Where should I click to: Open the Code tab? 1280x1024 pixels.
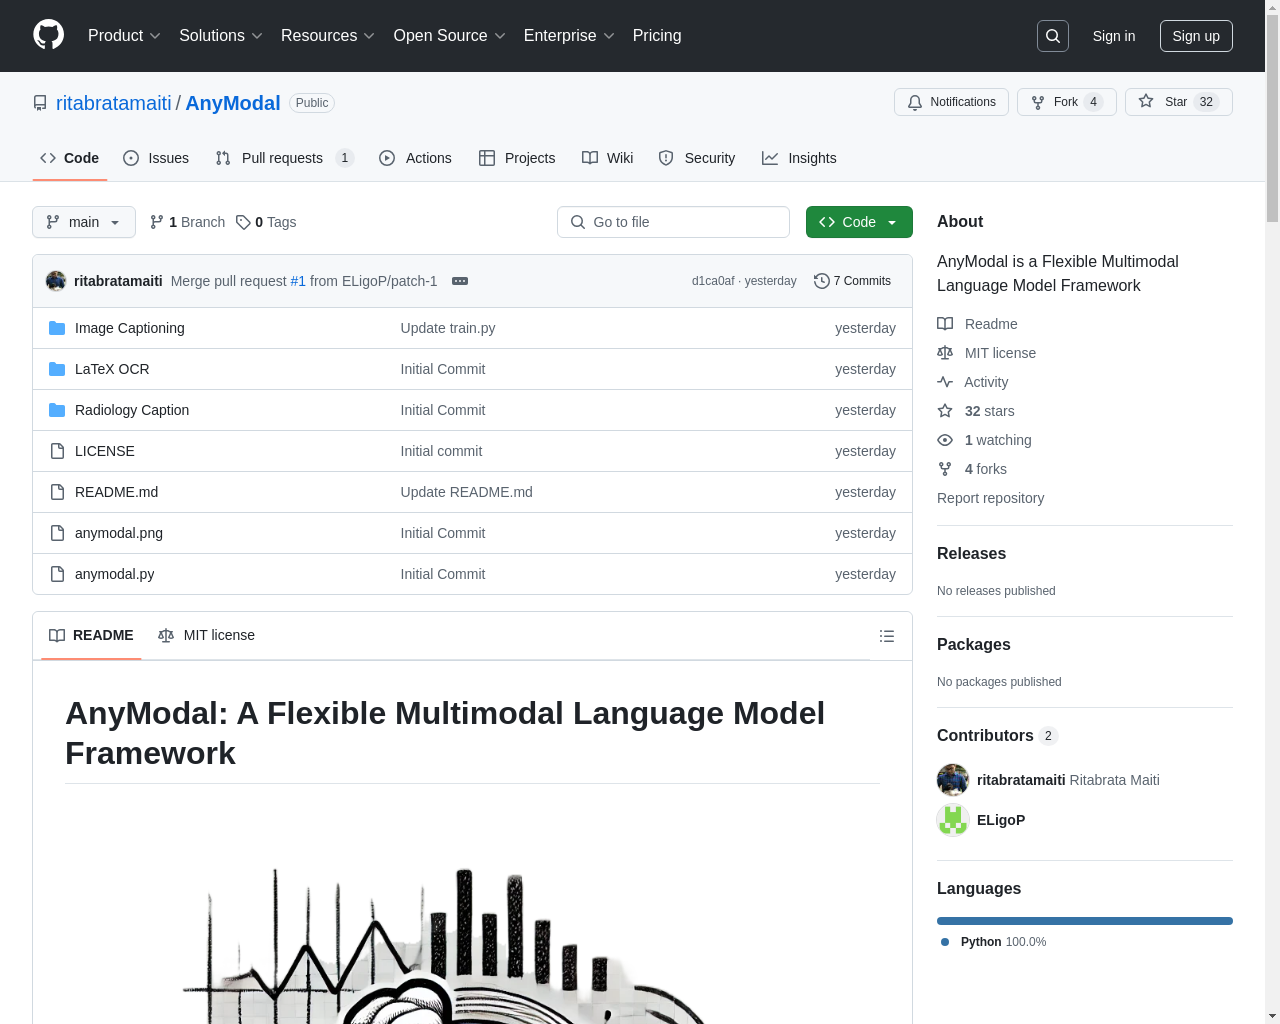pyautogui.click(x=70, y=158)
